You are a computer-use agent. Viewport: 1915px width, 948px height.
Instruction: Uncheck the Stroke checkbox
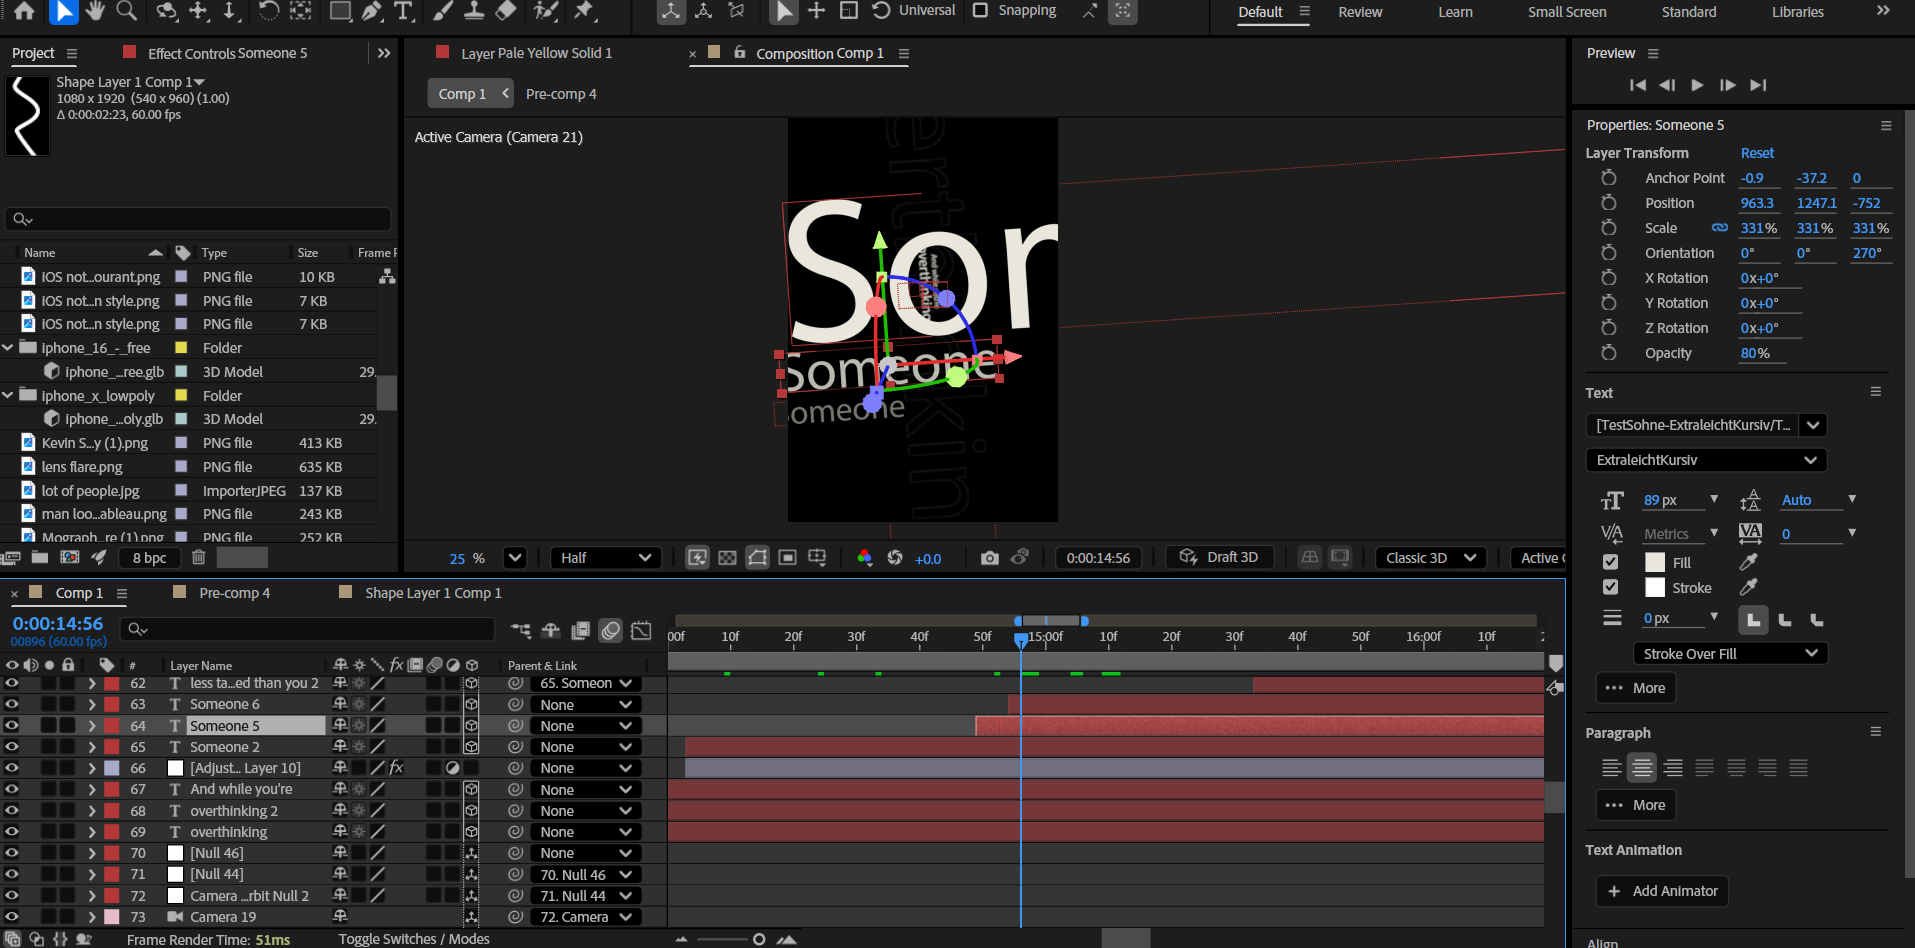click(1610, 587)
